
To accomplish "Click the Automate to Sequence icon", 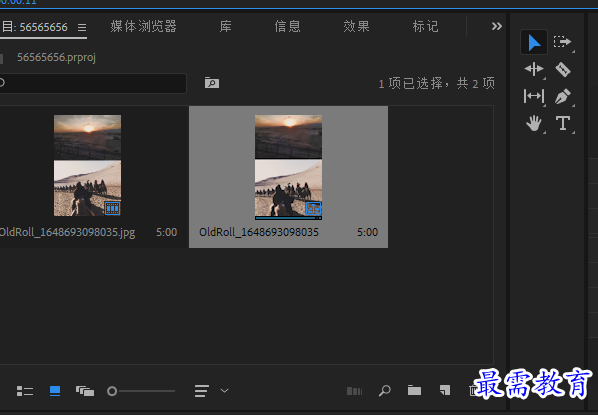I will click(x=354, y=391).
